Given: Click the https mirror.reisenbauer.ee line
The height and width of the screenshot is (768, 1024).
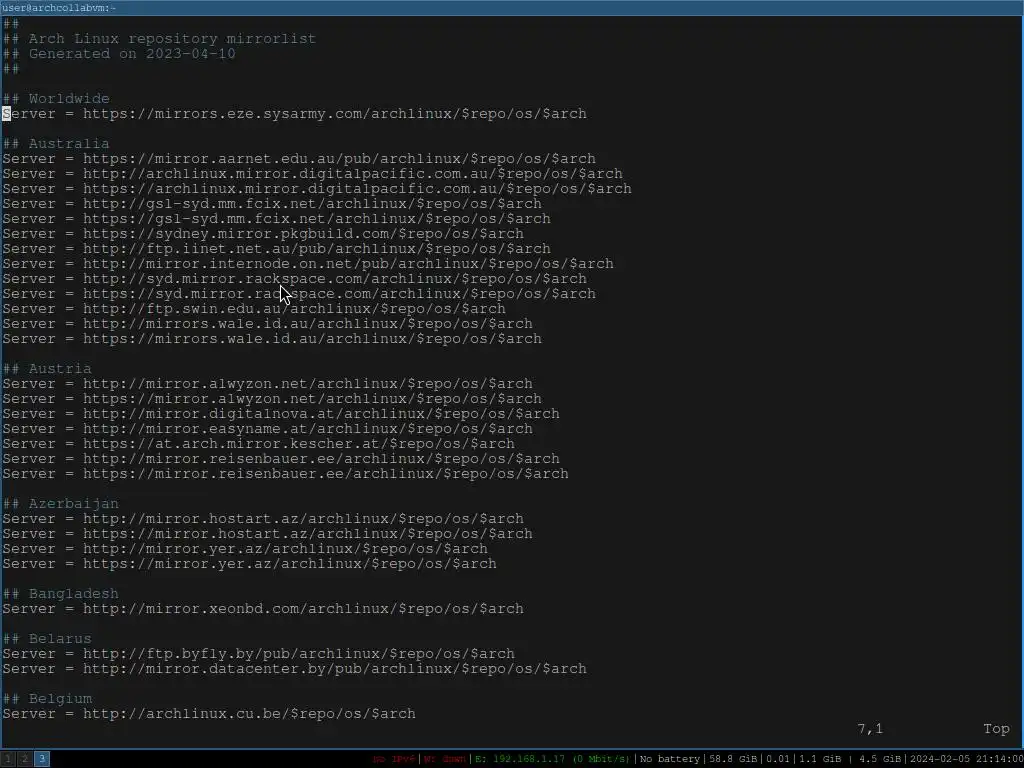Looking at the screenshot, I should click(285, 474).
